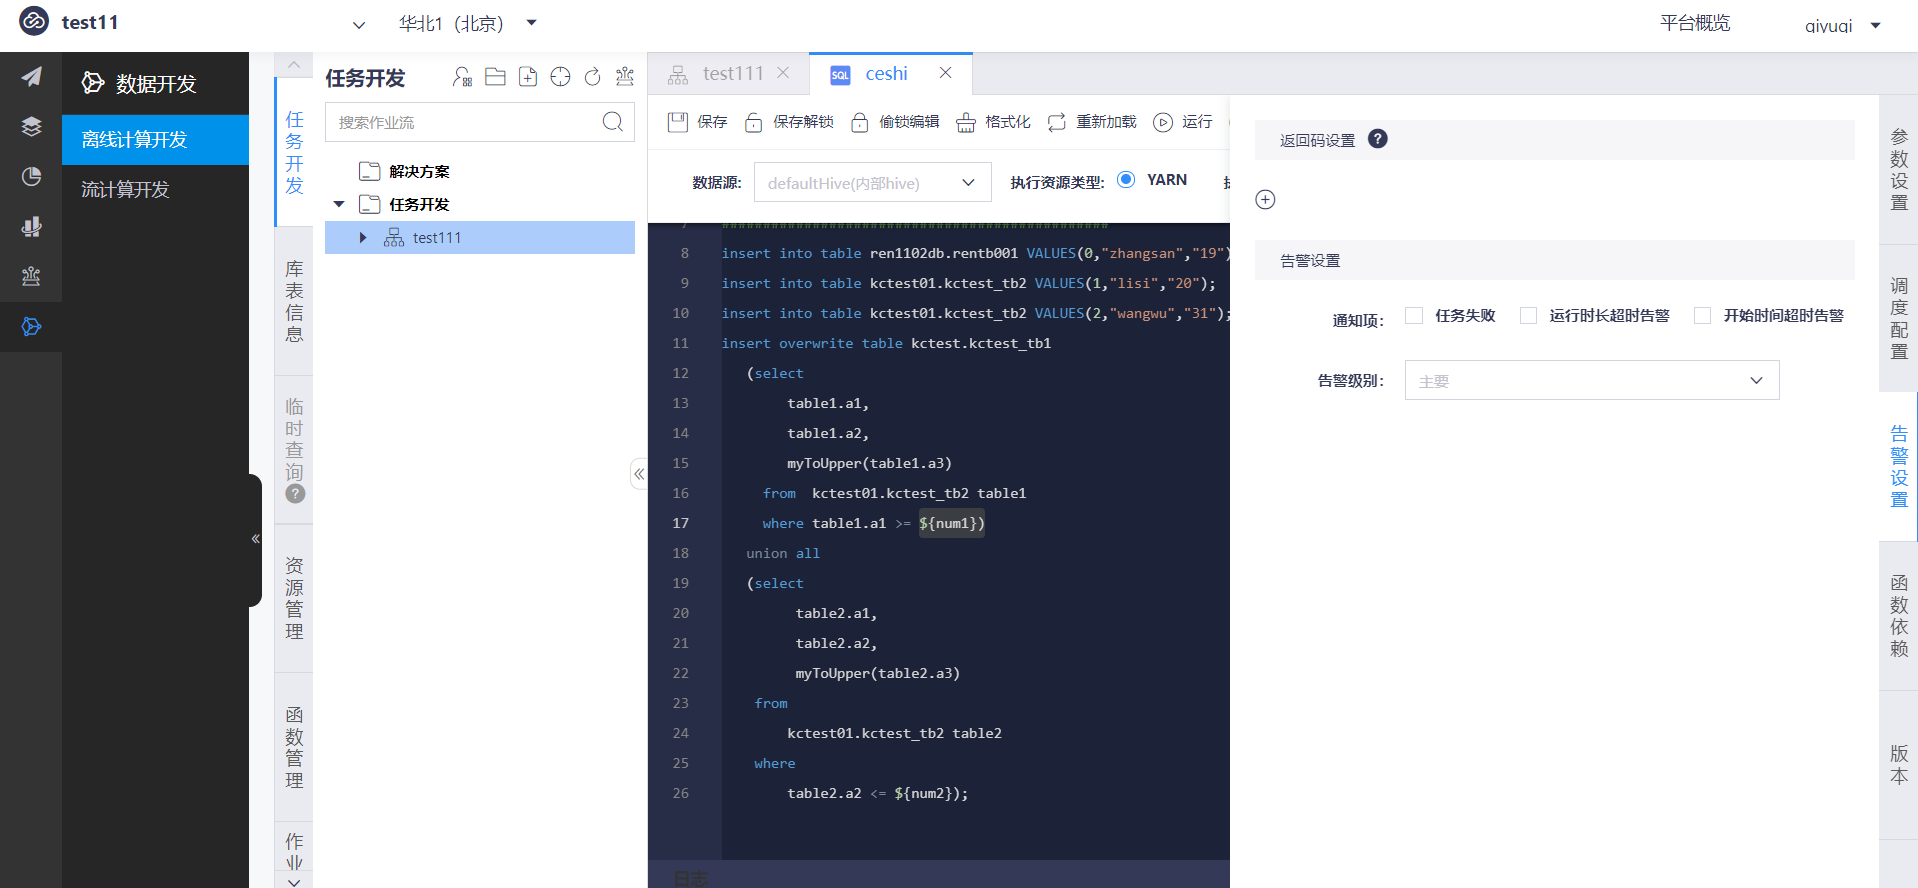Open the 任务开发 vertical tab
Viewport: 1918px width, 888px height.
[x=294, y=152]
